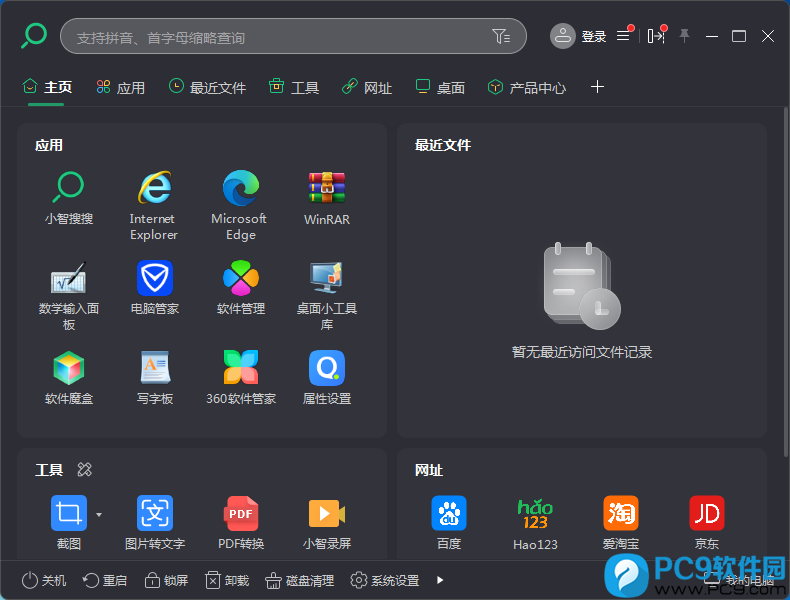Click the 锁屏 lock screen button
Image resolution: width=790 pixels, height=600 pixels.
click(166, 580)
